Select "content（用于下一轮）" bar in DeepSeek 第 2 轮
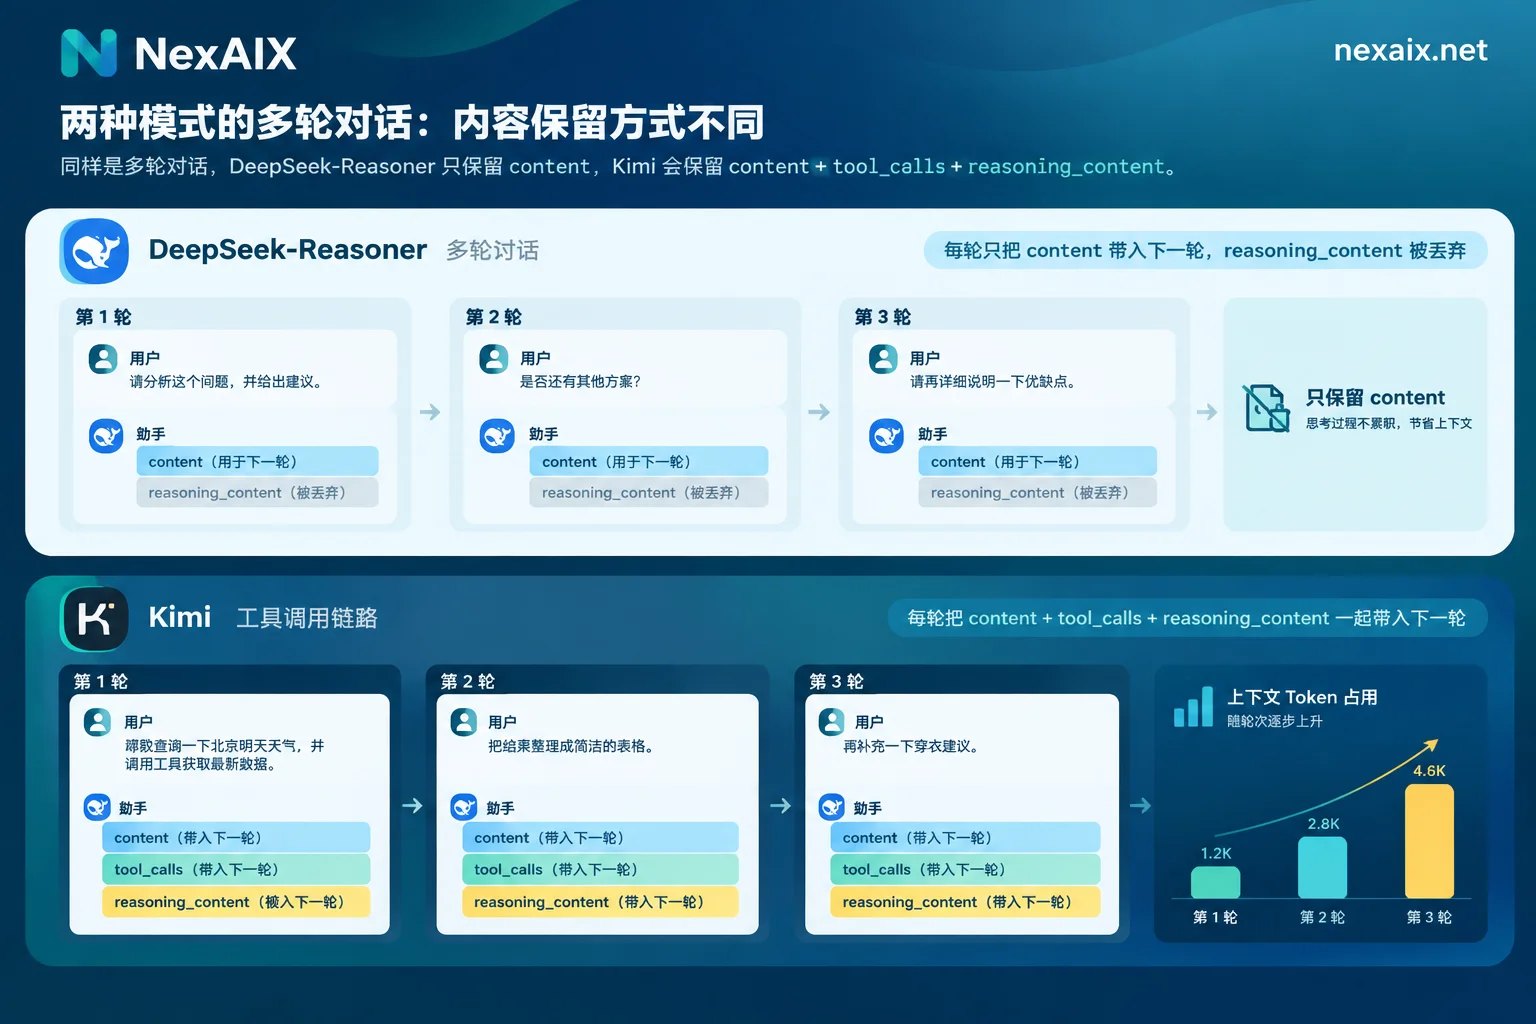 pos(649,461)
